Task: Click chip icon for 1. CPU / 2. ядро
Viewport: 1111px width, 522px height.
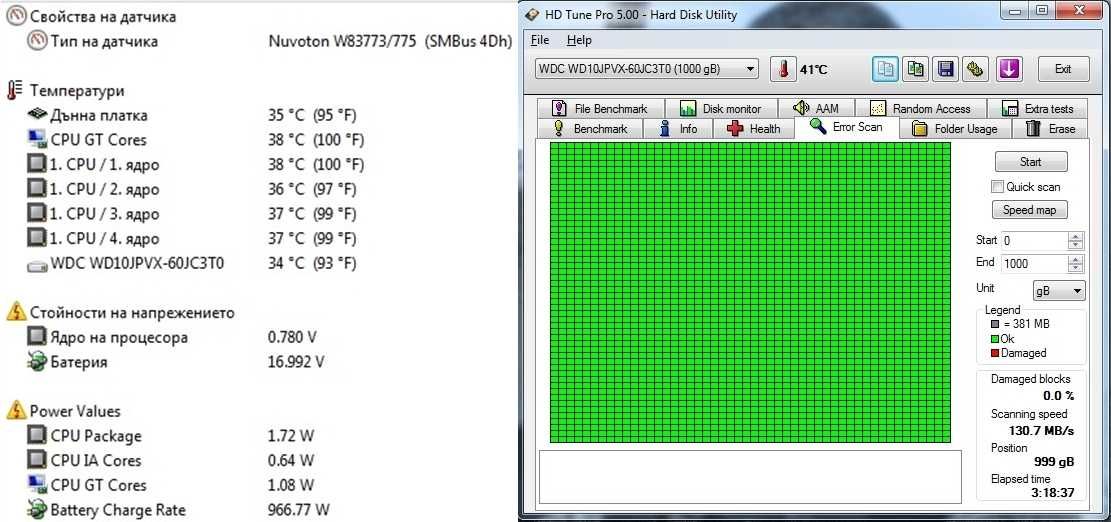Action: (37, 189)
